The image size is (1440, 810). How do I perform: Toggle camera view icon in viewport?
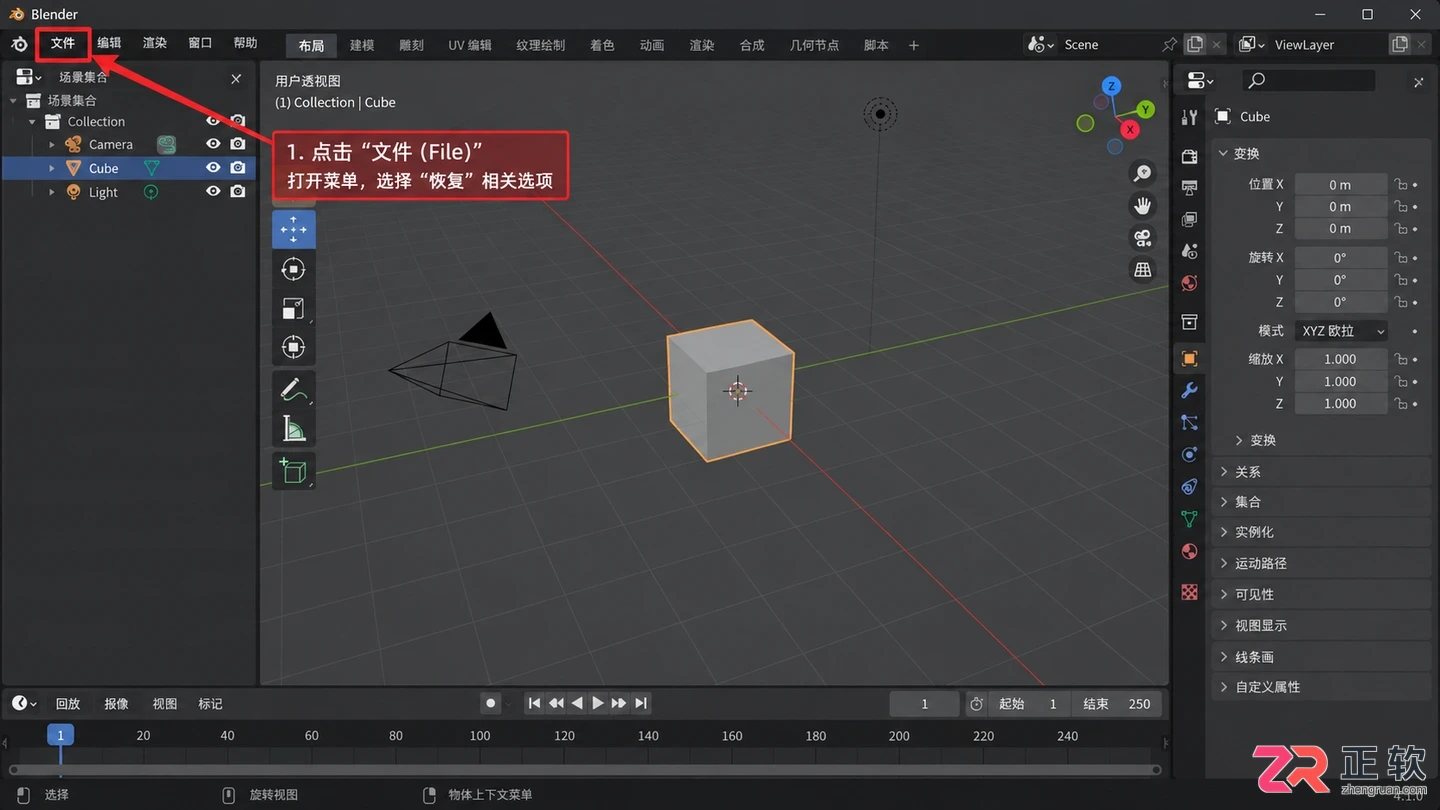pos(1142,238)
